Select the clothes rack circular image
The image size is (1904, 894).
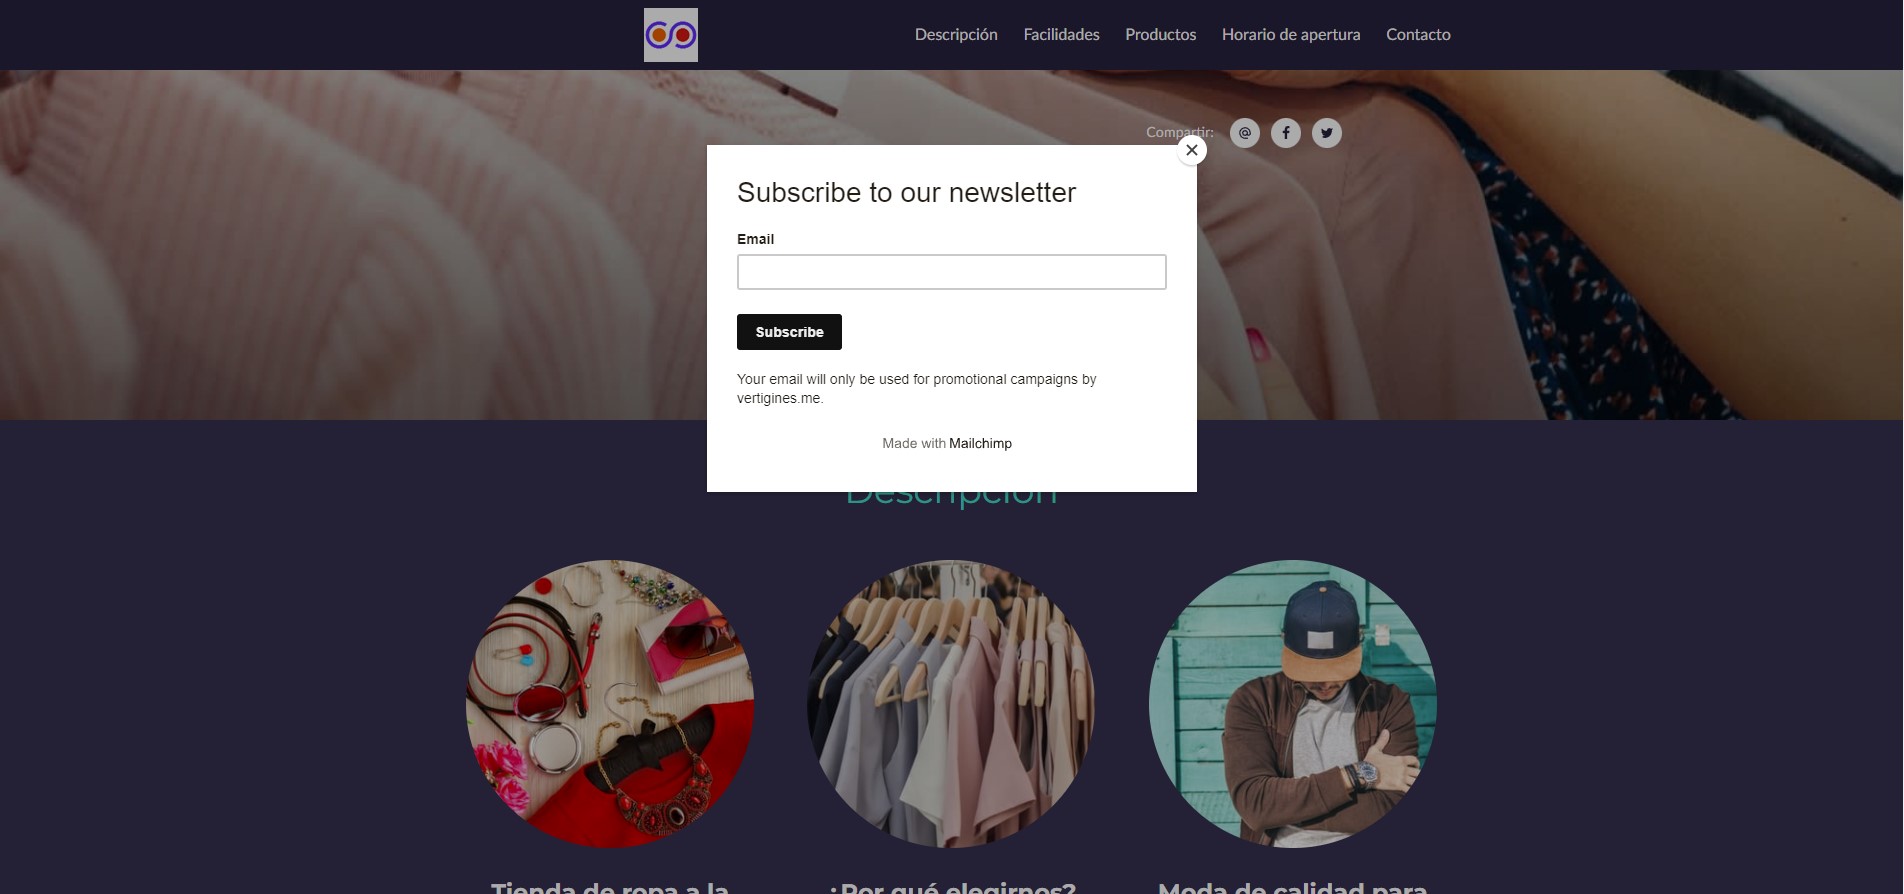(951, 703)
